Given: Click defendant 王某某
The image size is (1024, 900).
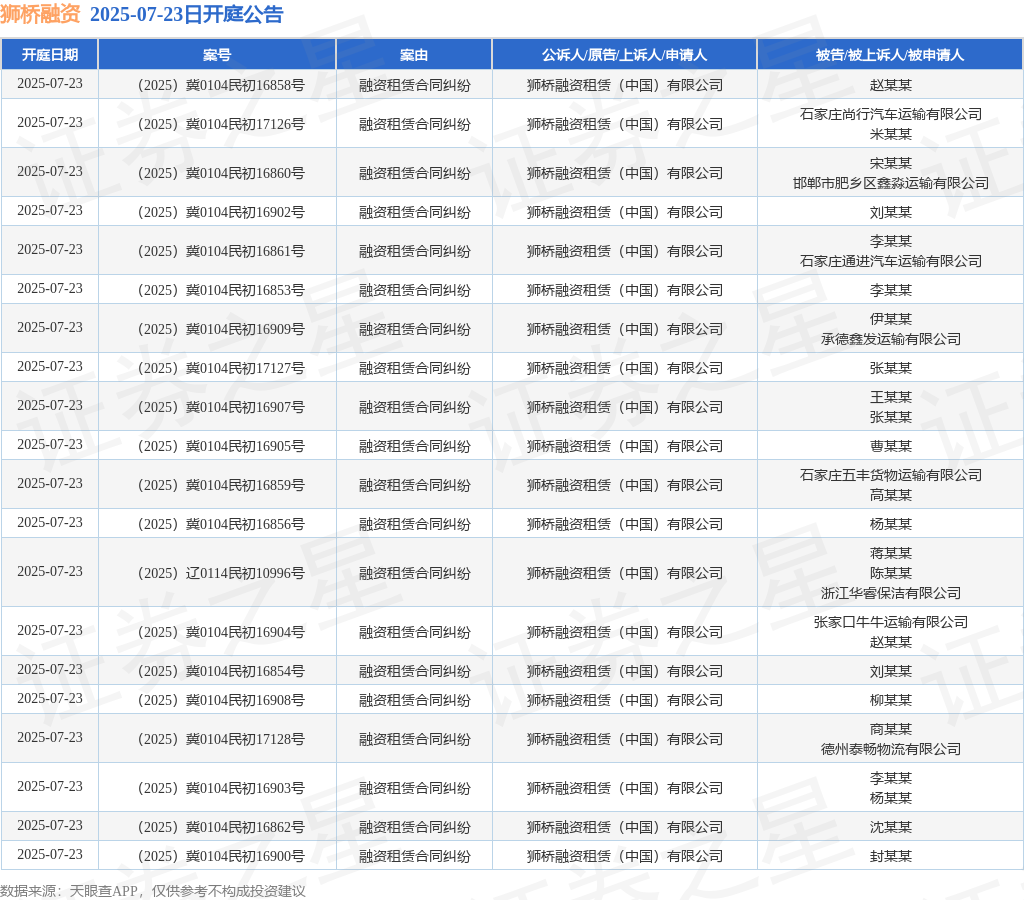Looking at the screenshot, I should 891,397.
